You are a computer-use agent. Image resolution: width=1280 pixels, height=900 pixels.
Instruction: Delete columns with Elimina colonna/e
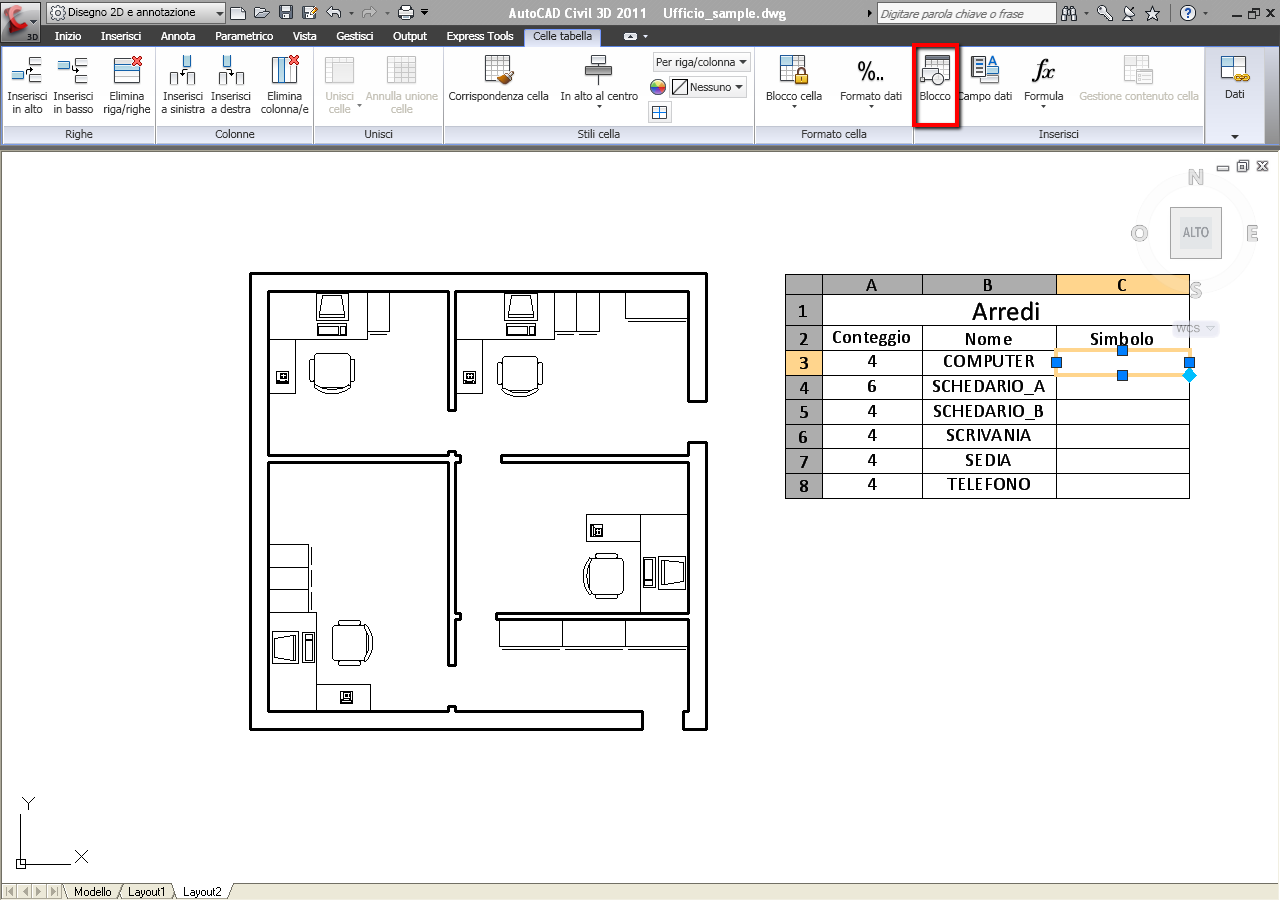coord(285,85)
